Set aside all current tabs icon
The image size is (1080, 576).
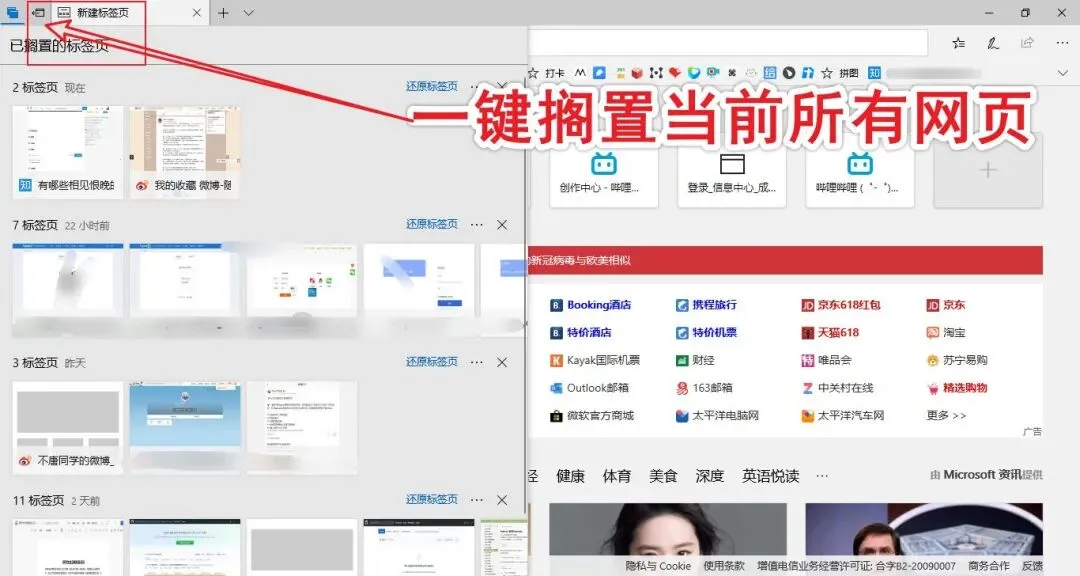39,12
